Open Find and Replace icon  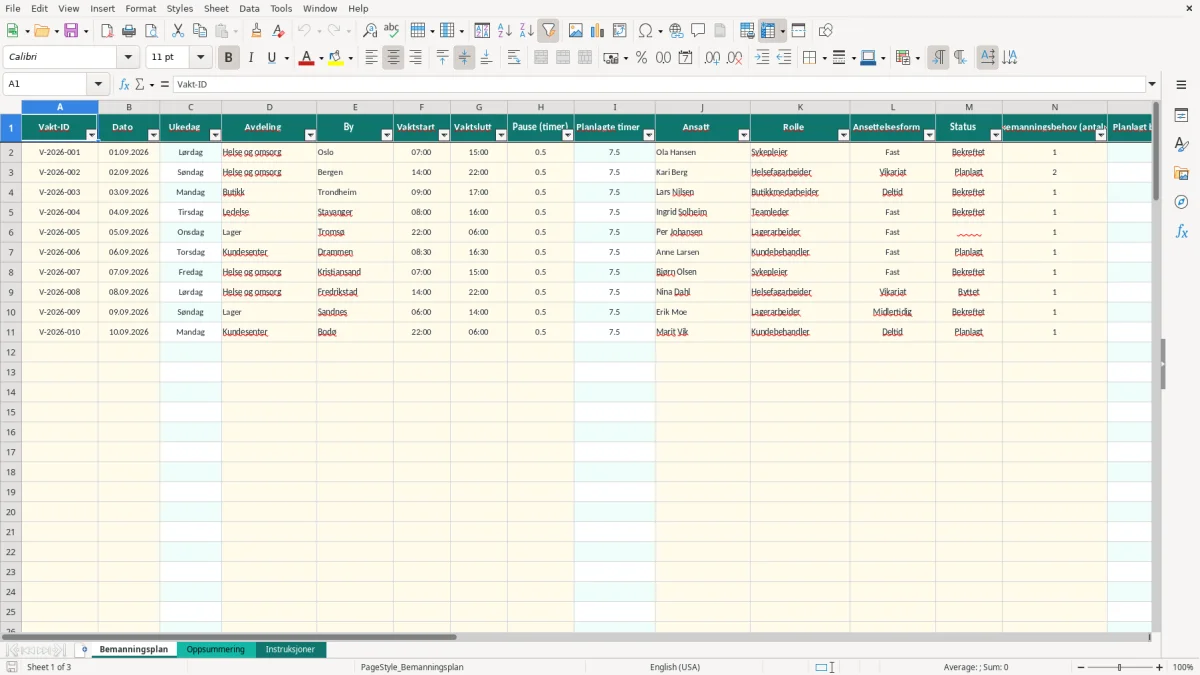(x=370, y=31)
